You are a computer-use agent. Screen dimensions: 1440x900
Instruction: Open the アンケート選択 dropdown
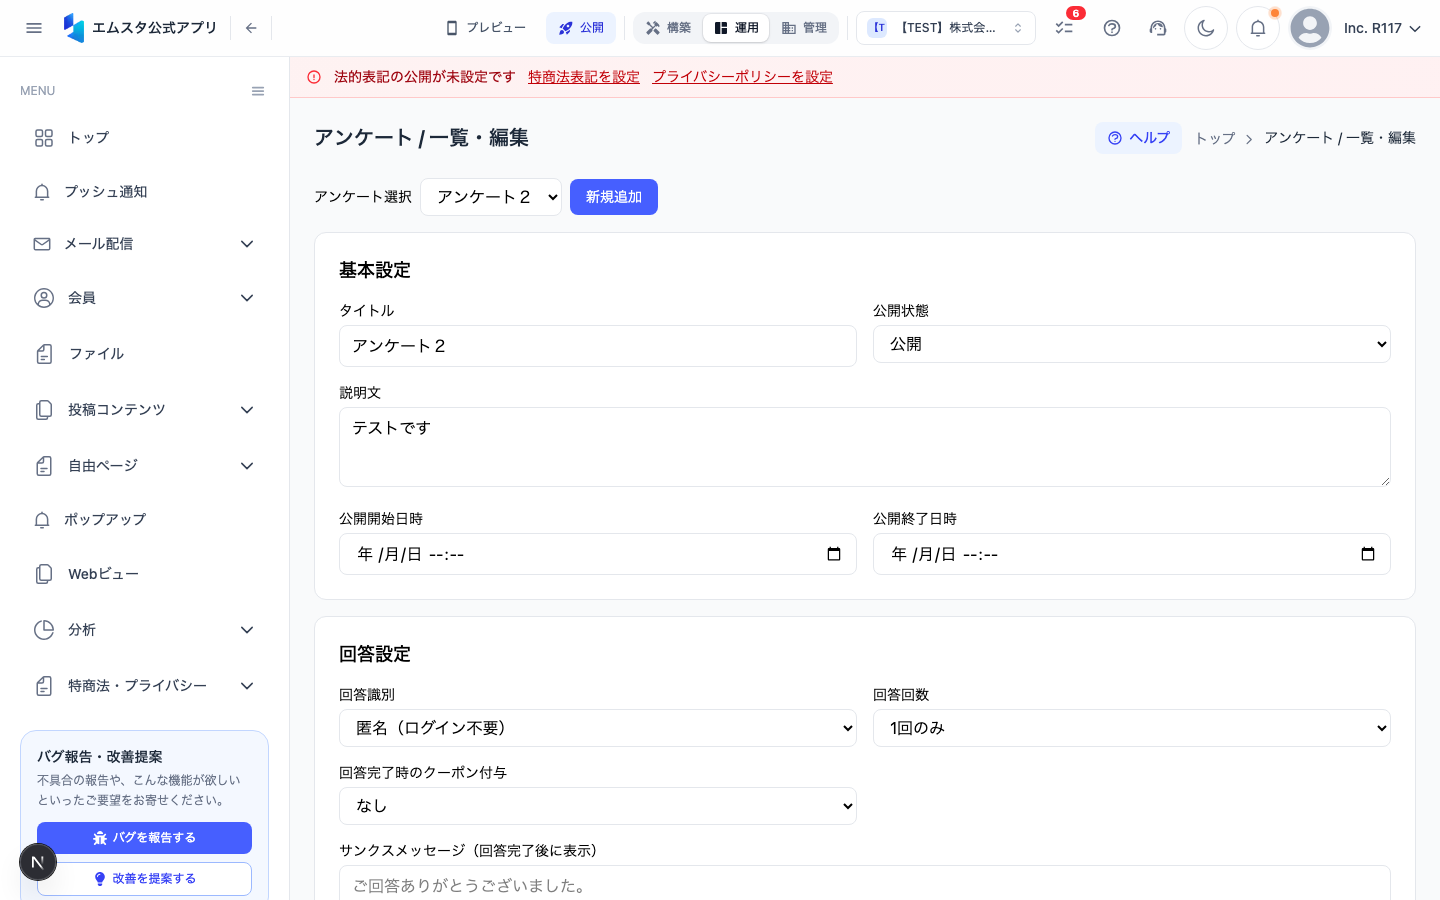[x=491, y=197]
